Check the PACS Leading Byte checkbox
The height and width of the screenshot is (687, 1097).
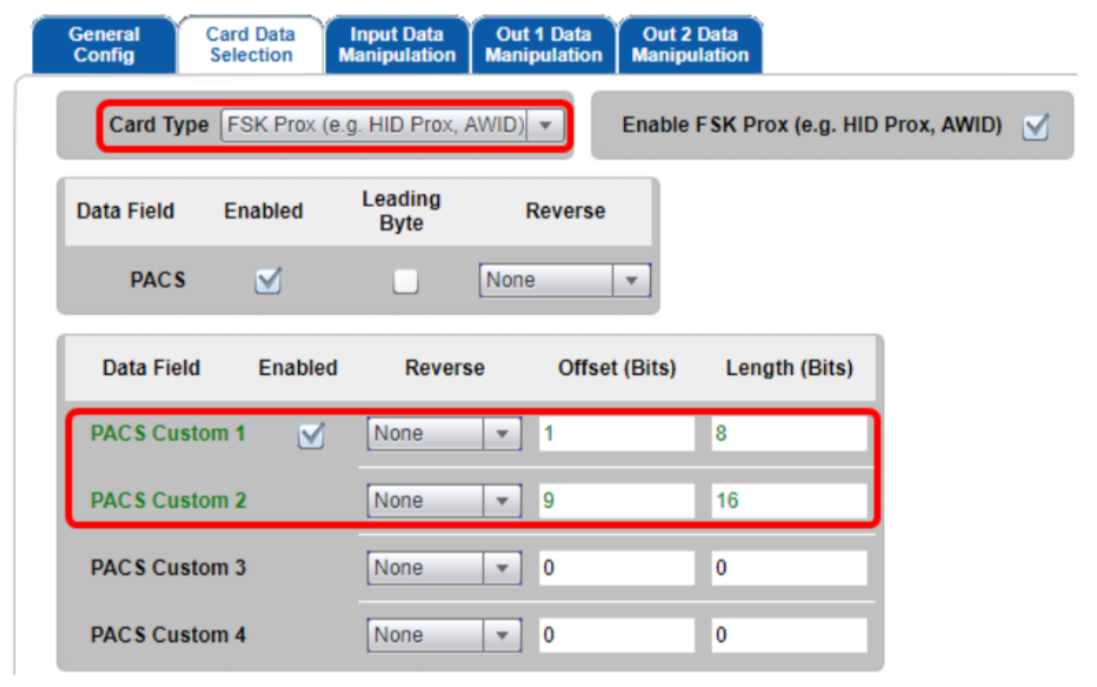(x=405, y=281)
